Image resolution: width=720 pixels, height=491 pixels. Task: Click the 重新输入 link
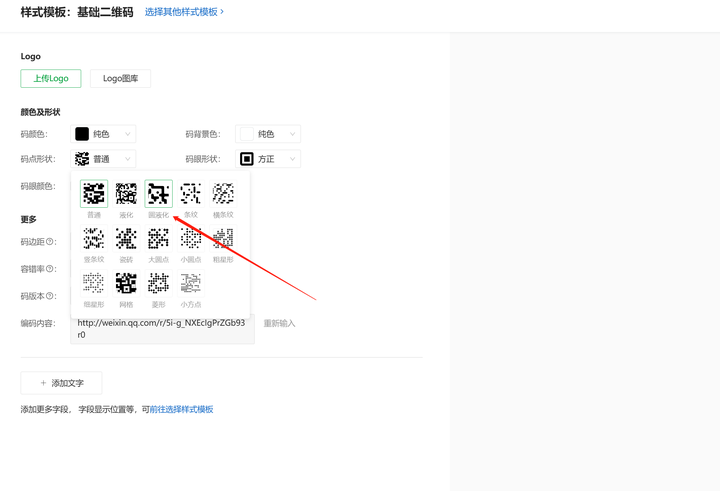tap(279, 323)
